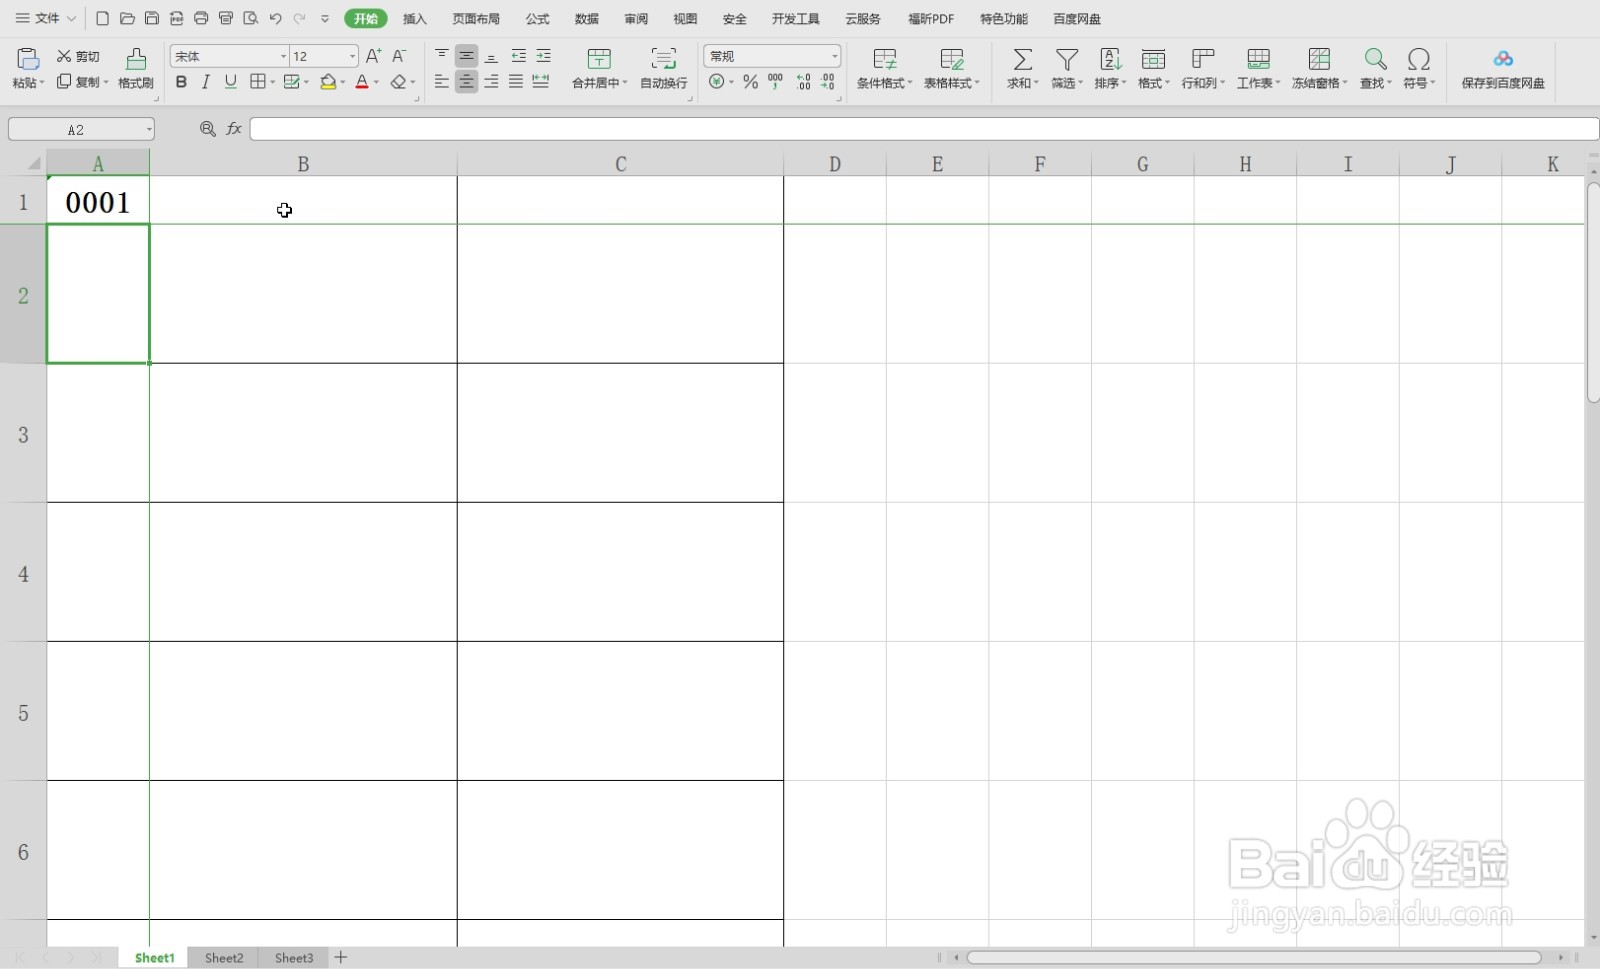Cut selection using 剪切

pos(78,56)
